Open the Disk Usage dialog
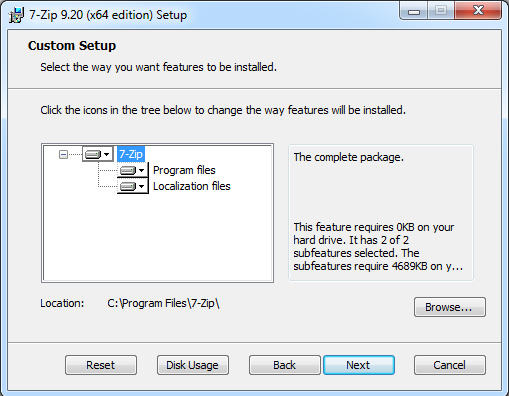 pyautogui.click(x=193, y=365)
